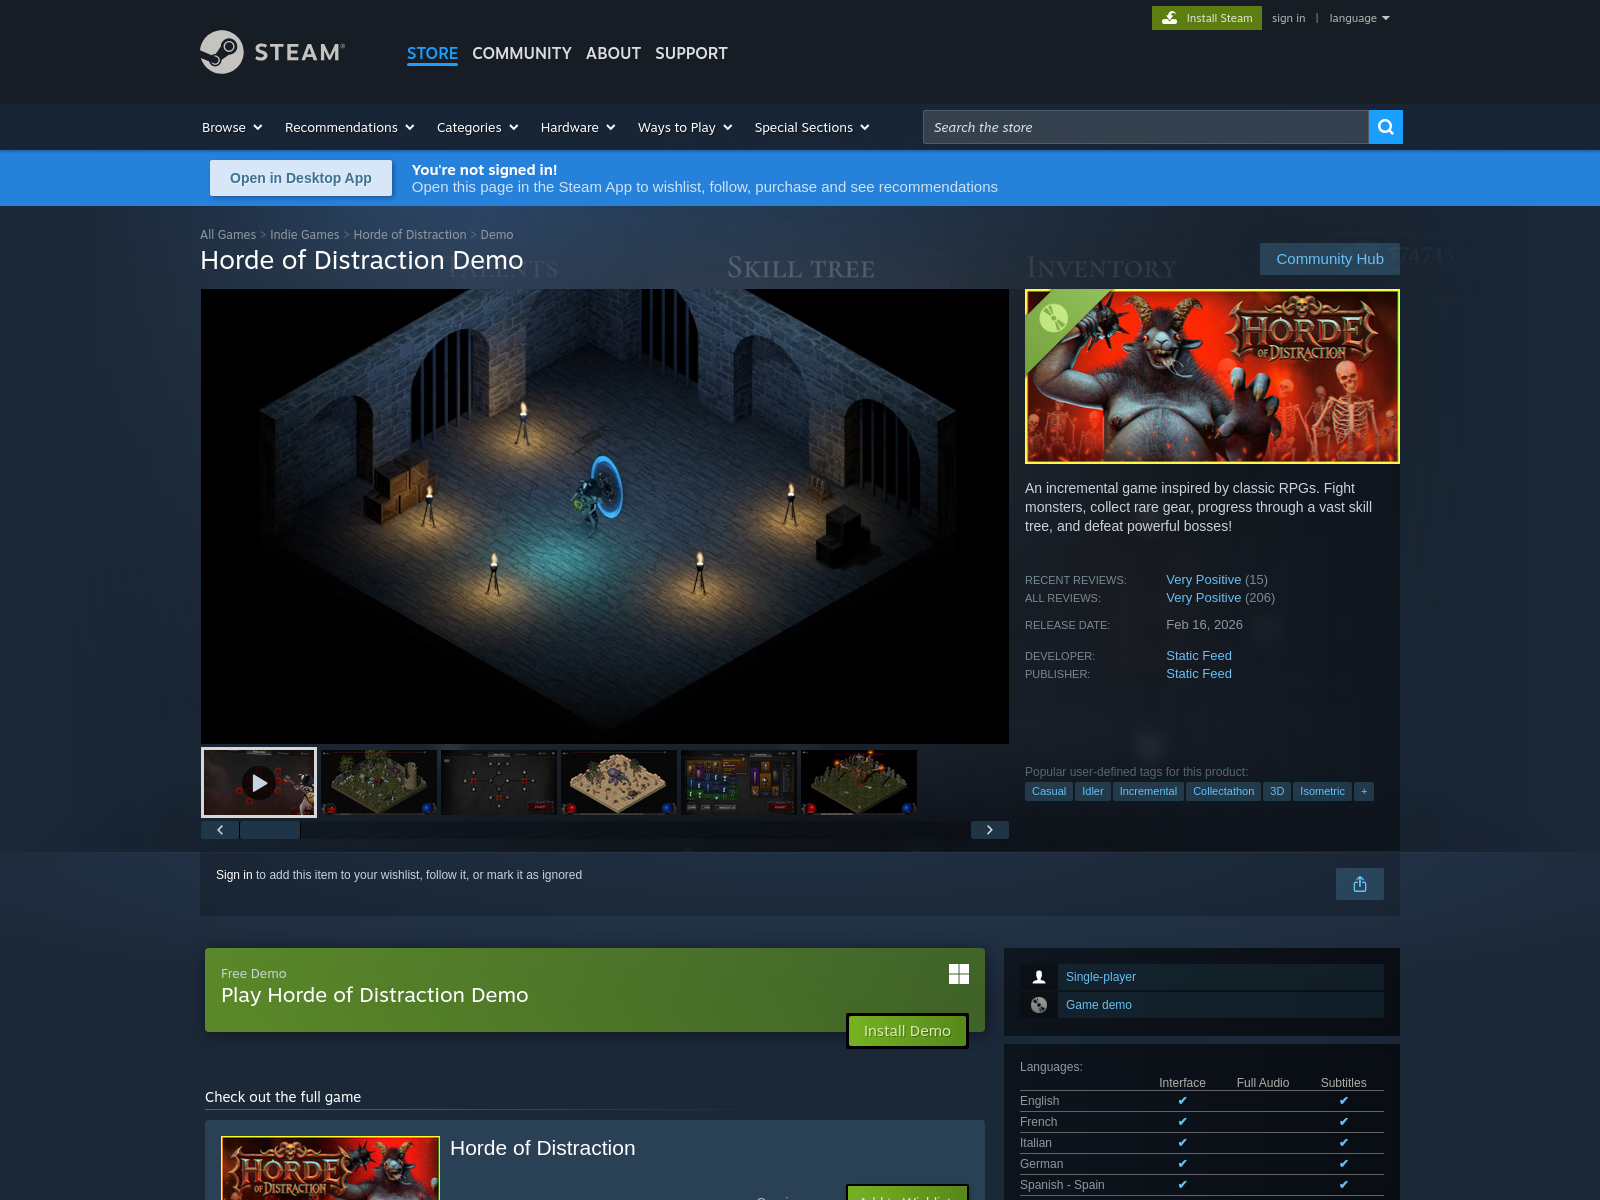
Task: Select the Casual tag
Action: tap(1049, 791)
